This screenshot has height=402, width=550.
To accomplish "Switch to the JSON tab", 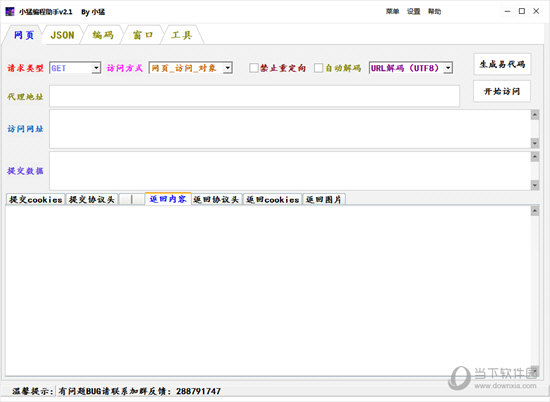I will coord(62,35).
